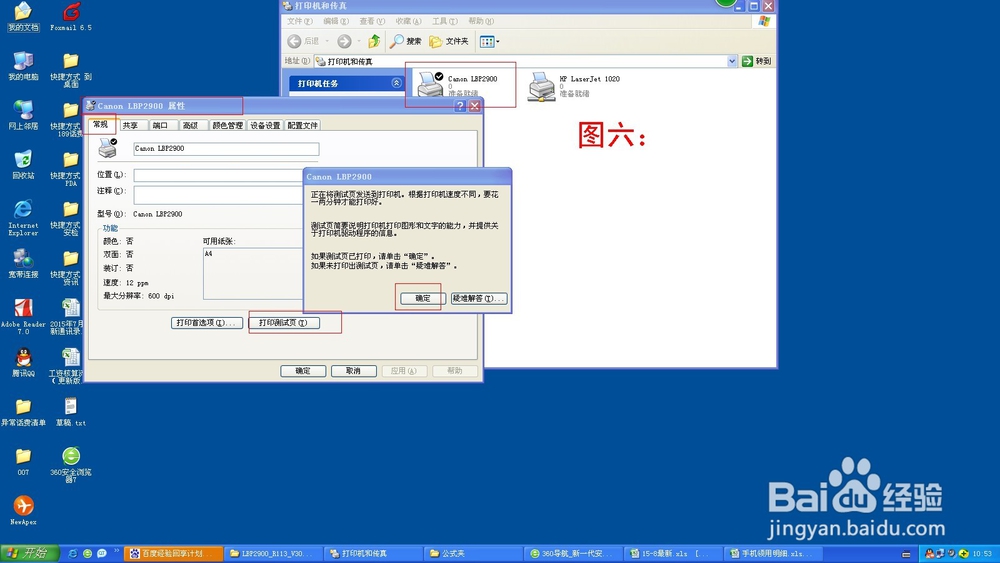Screen dimensions: 1000x563
Task: Switch to LBP2900_R113_V30 taskbar item
Action: pos(274,553)
